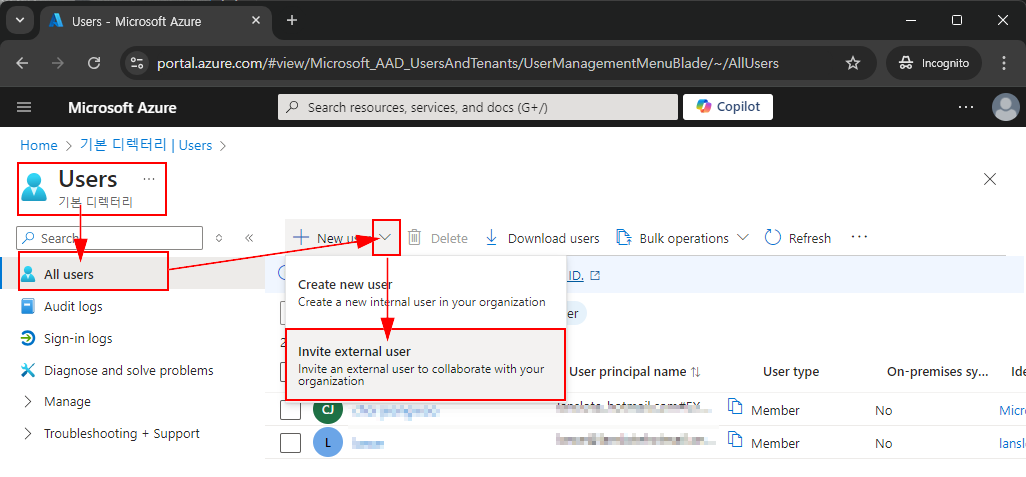Open the Bulk operations dropdown

[x=682, y=238]
